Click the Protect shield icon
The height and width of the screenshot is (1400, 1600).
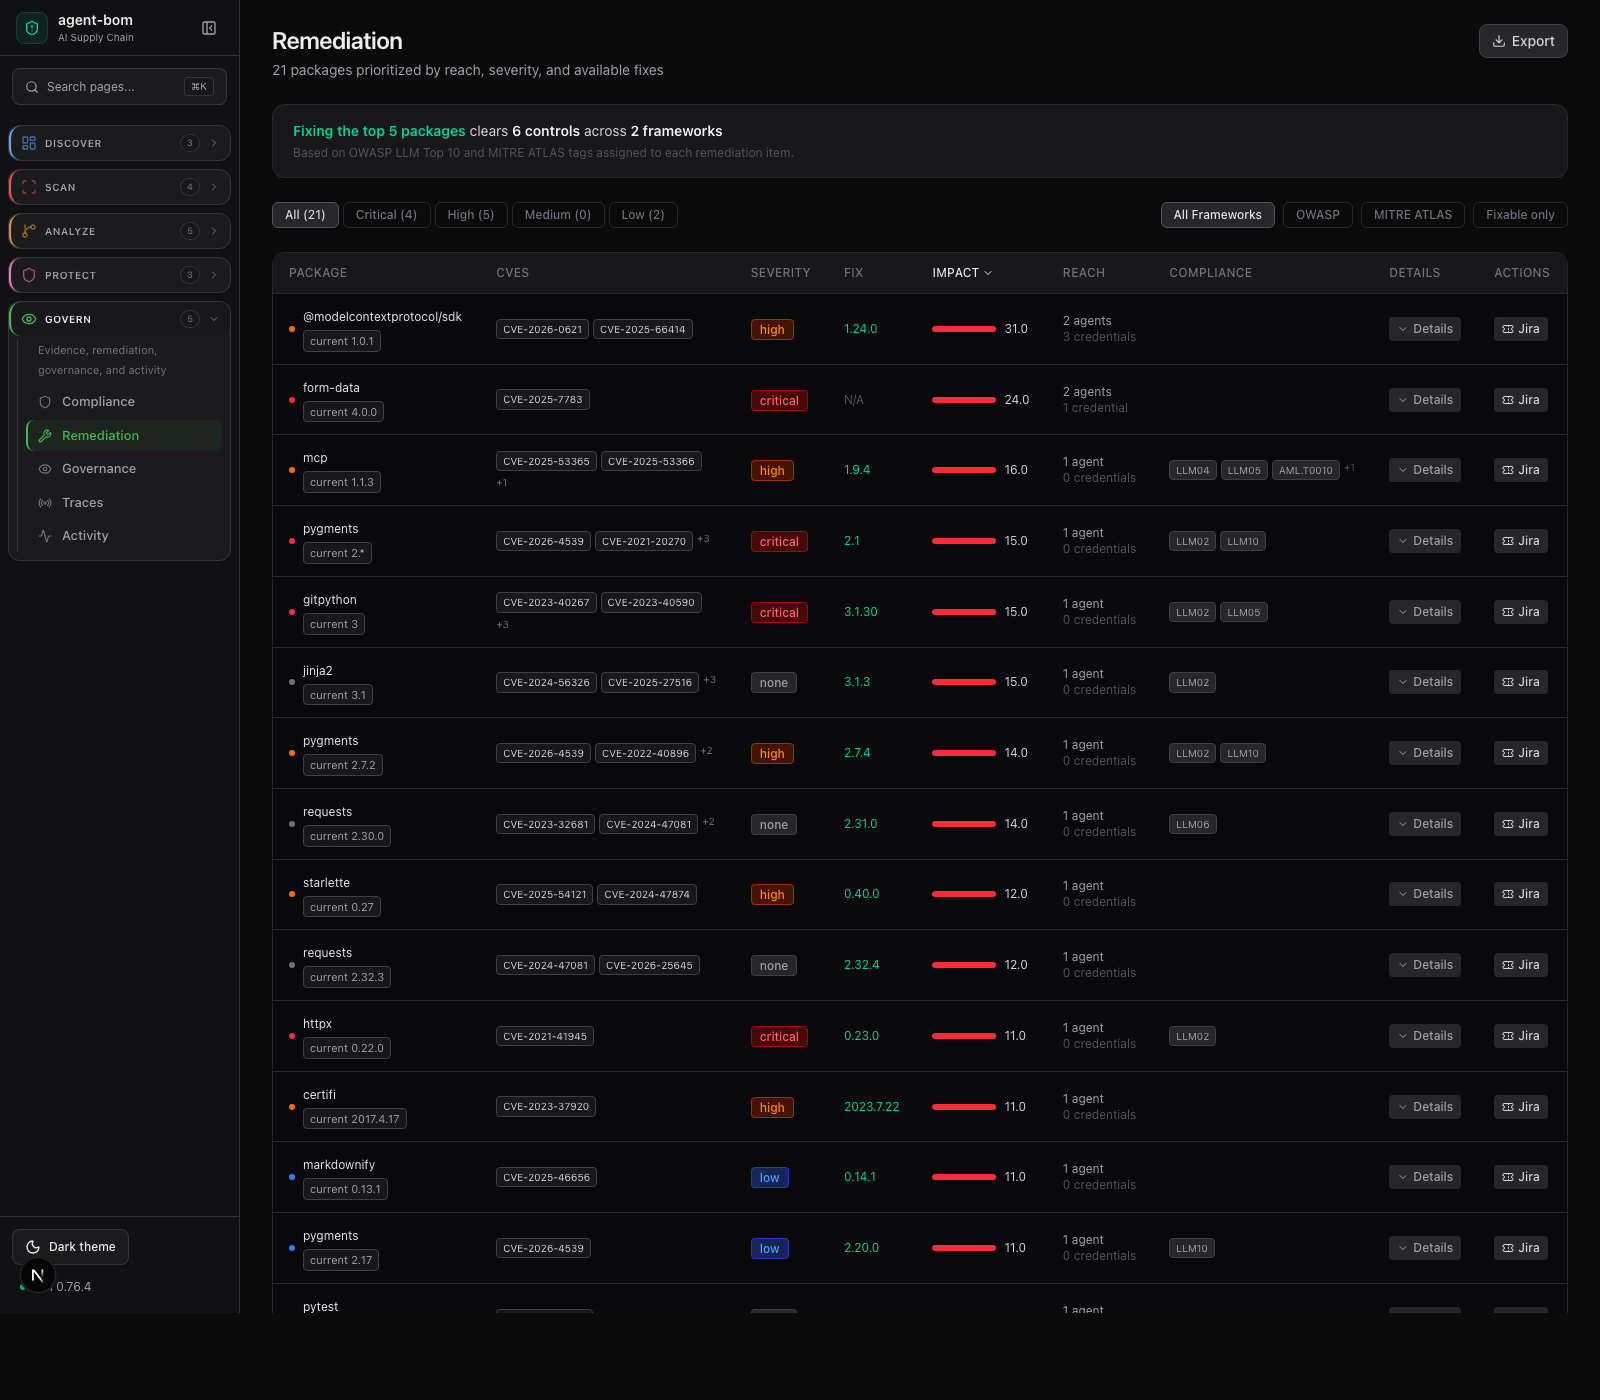(x=28, y=275)
